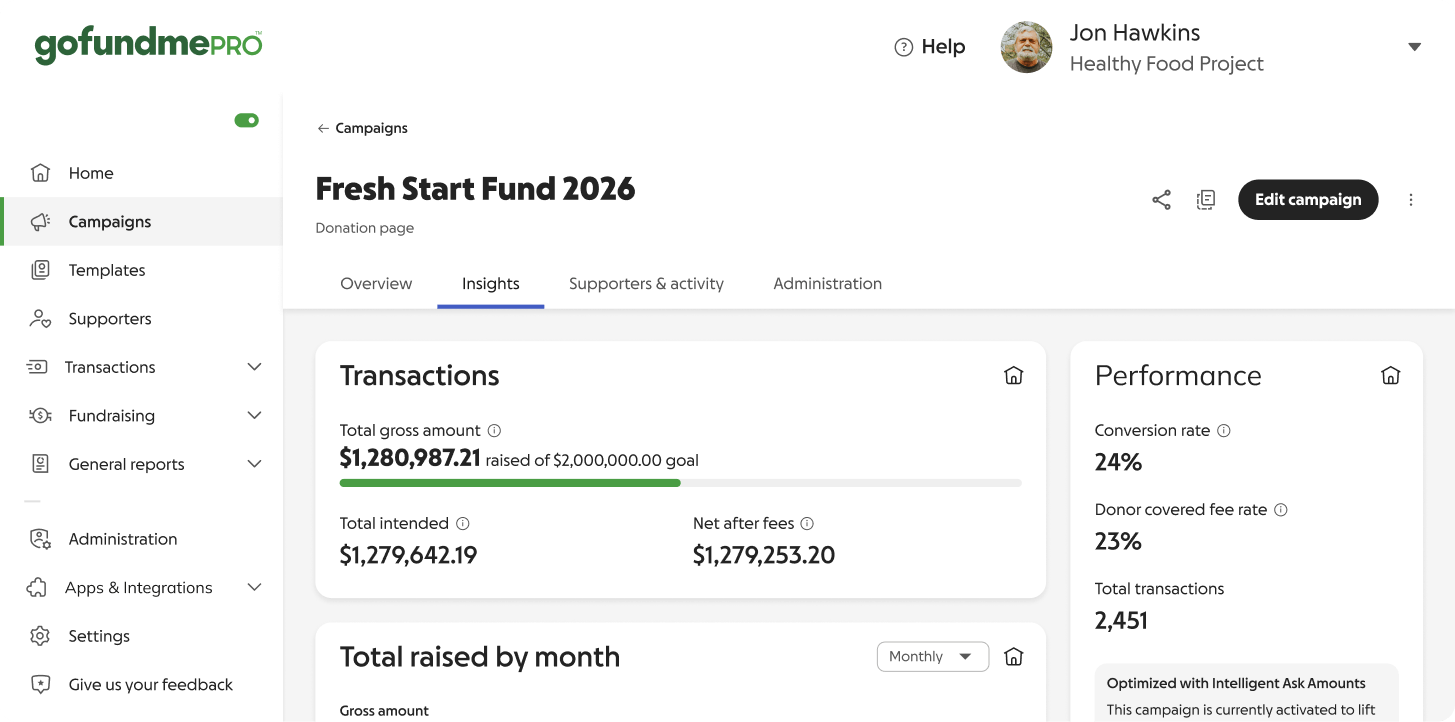Open the three-dot overflow menu beside Edit campaign

point(1411,199)
